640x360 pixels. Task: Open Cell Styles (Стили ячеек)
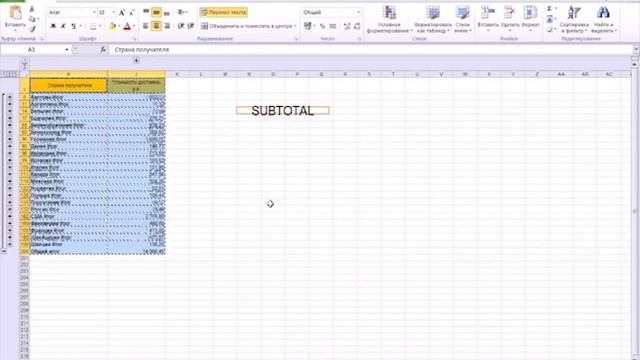coord(462,19)
